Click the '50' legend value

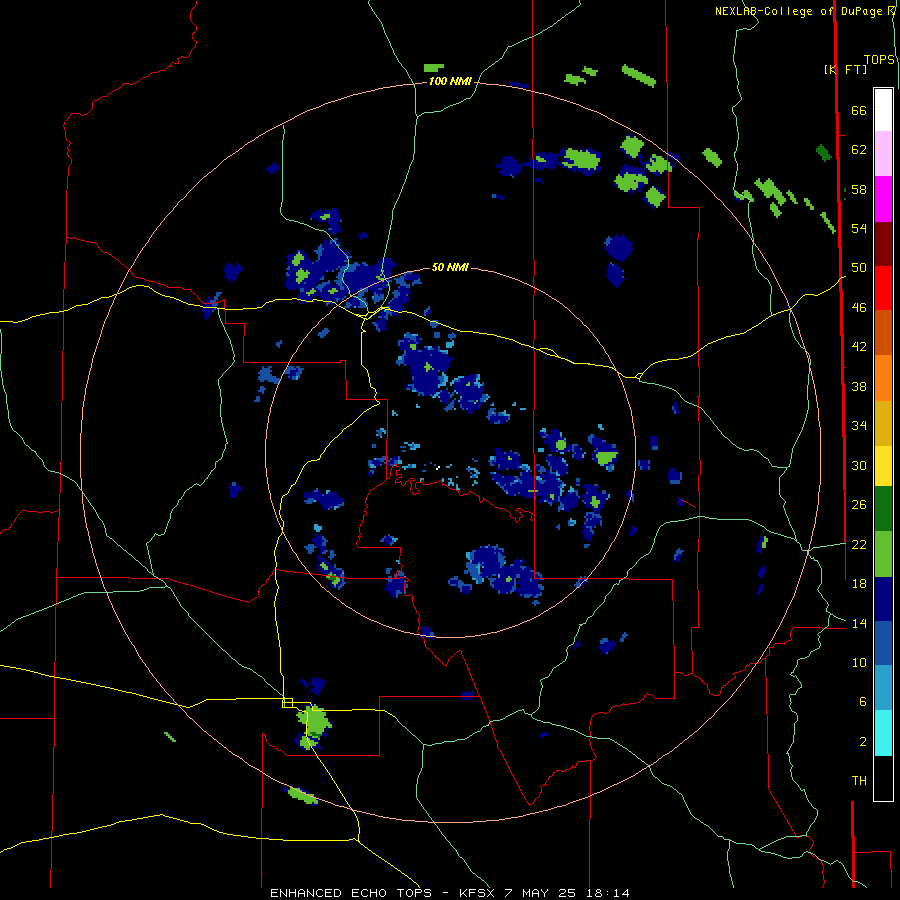tap(859, 268)
